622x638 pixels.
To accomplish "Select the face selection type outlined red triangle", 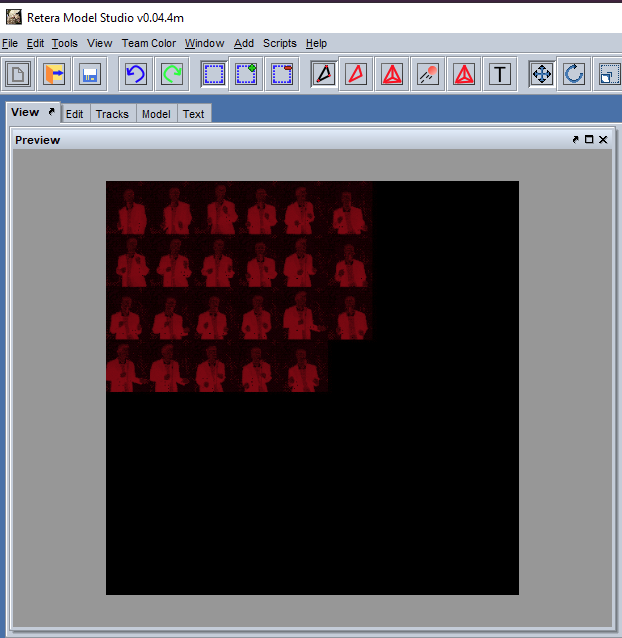I will coord(356,74).
